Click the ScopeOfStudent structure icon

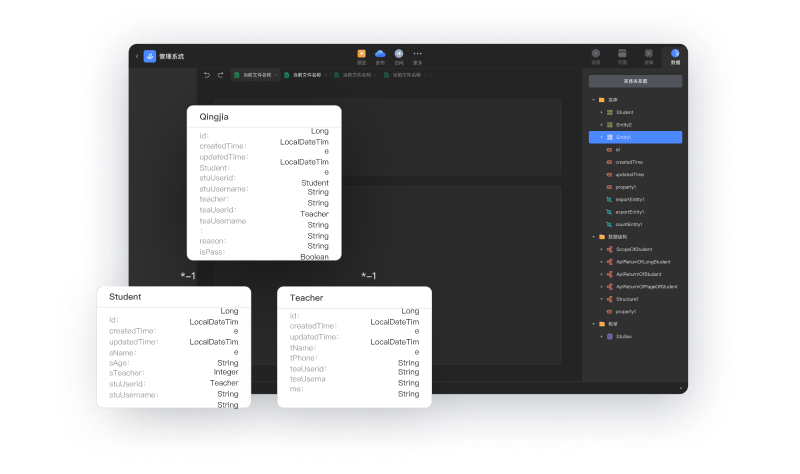(x=610, y=250)
